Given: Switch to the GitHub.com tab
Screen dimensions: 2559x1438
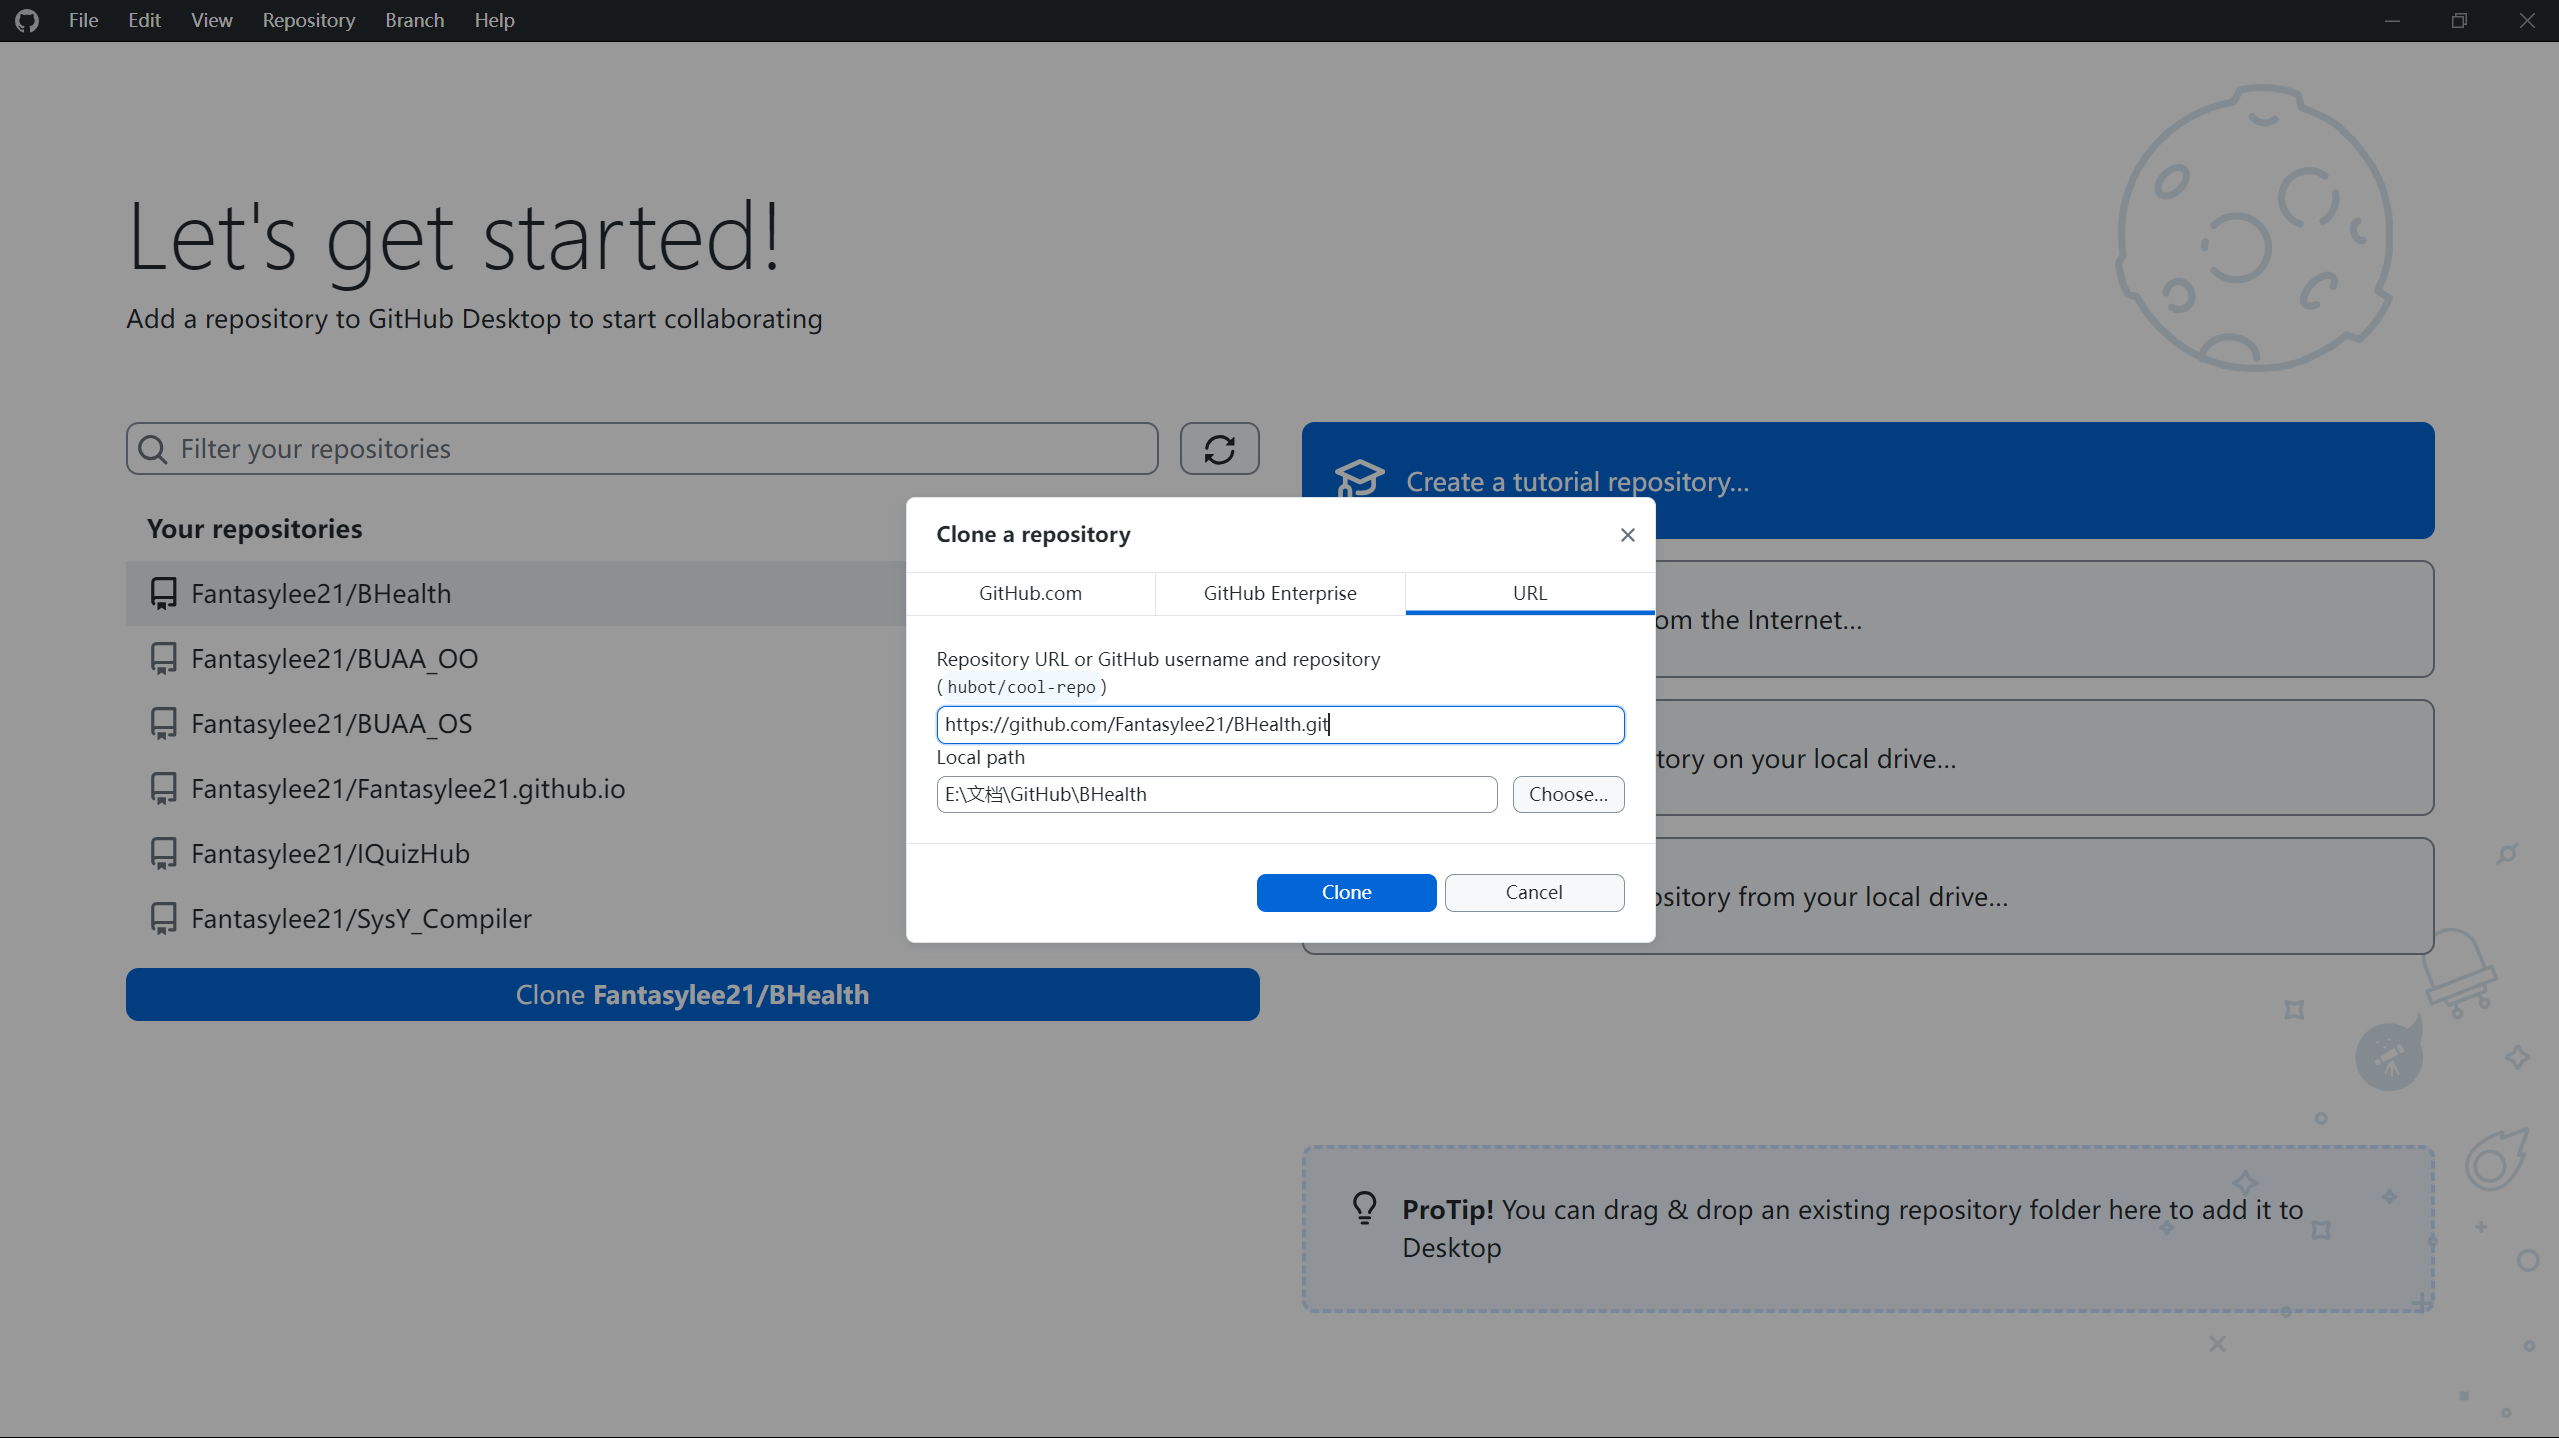Looking at the screenshot, I should pyautogui.click(x=1030, y=593).
